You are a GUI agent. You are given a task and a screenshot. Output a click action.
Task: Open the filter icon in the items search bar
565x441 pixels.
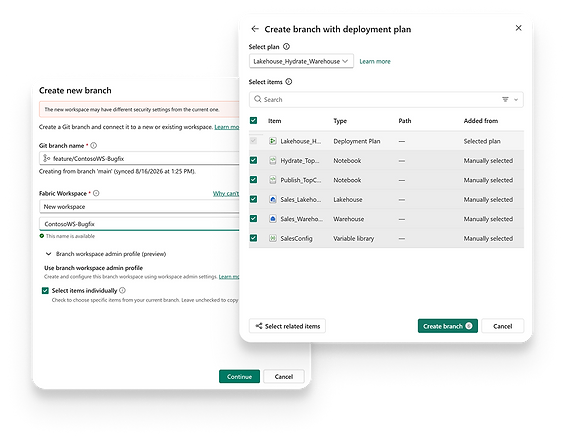pos(505,99)
